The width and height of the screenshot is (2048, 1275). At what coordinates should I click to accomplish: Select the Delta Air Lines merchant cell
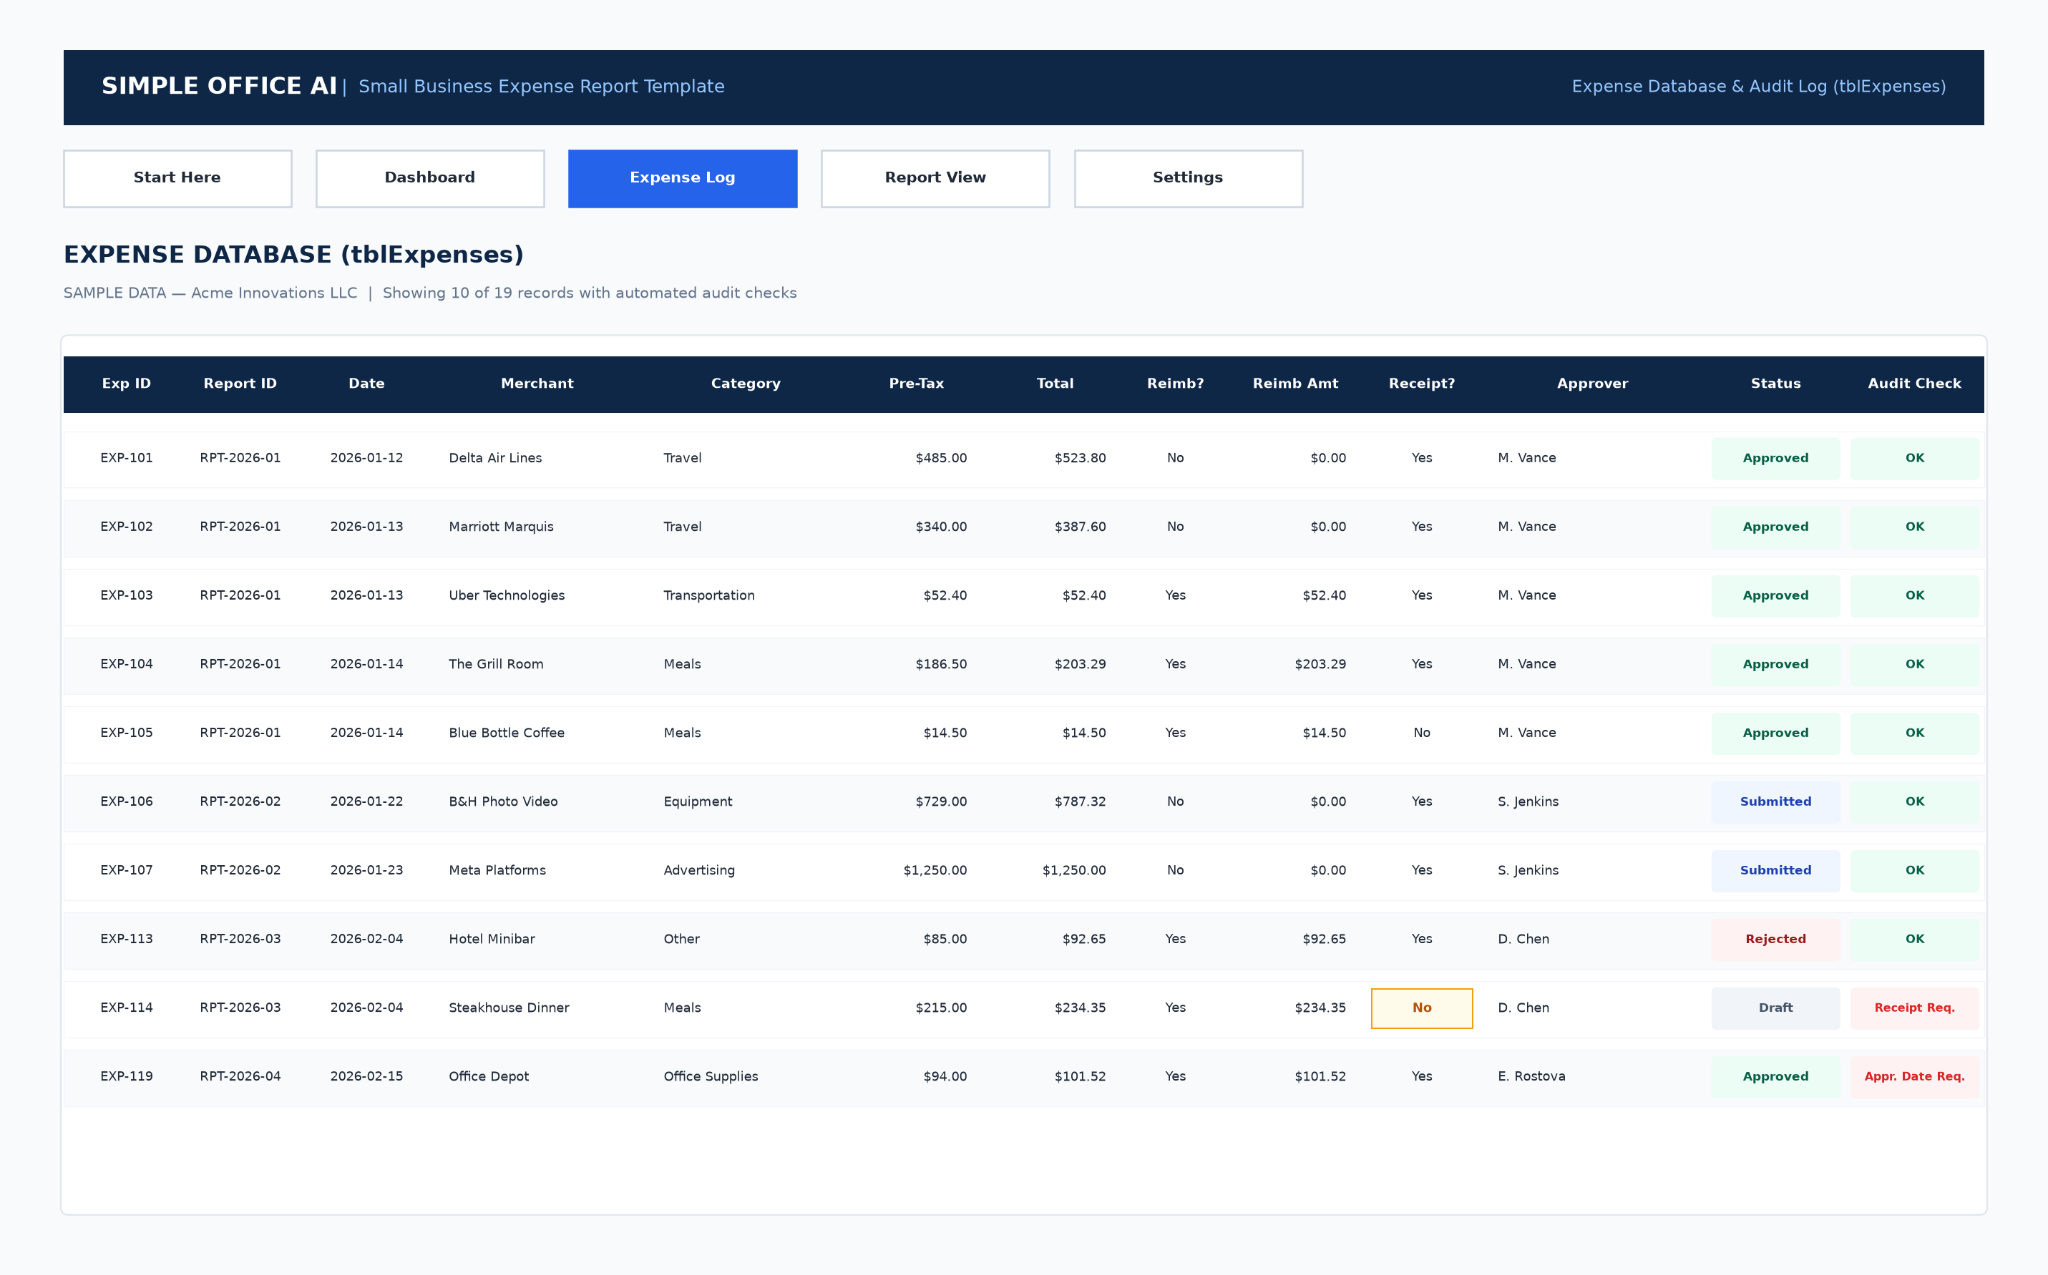tap(495, 458)
